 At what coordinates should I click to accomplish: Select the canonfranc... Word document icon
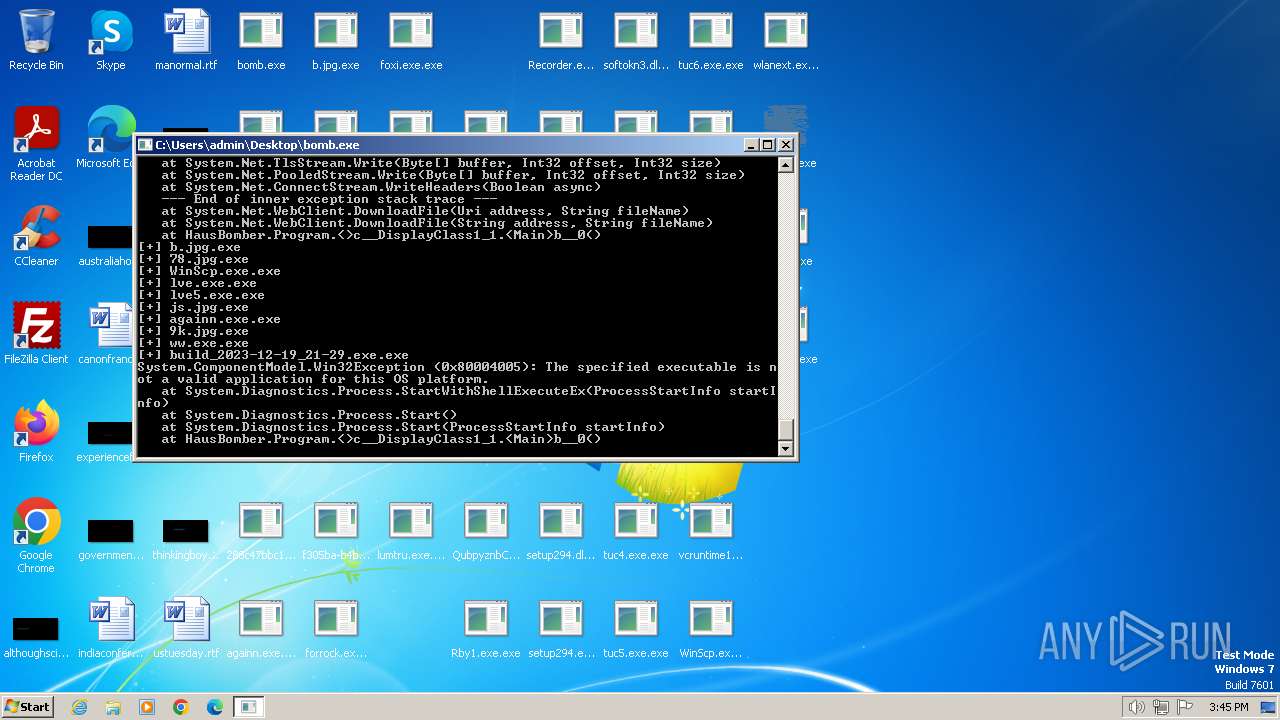(108, 334)
